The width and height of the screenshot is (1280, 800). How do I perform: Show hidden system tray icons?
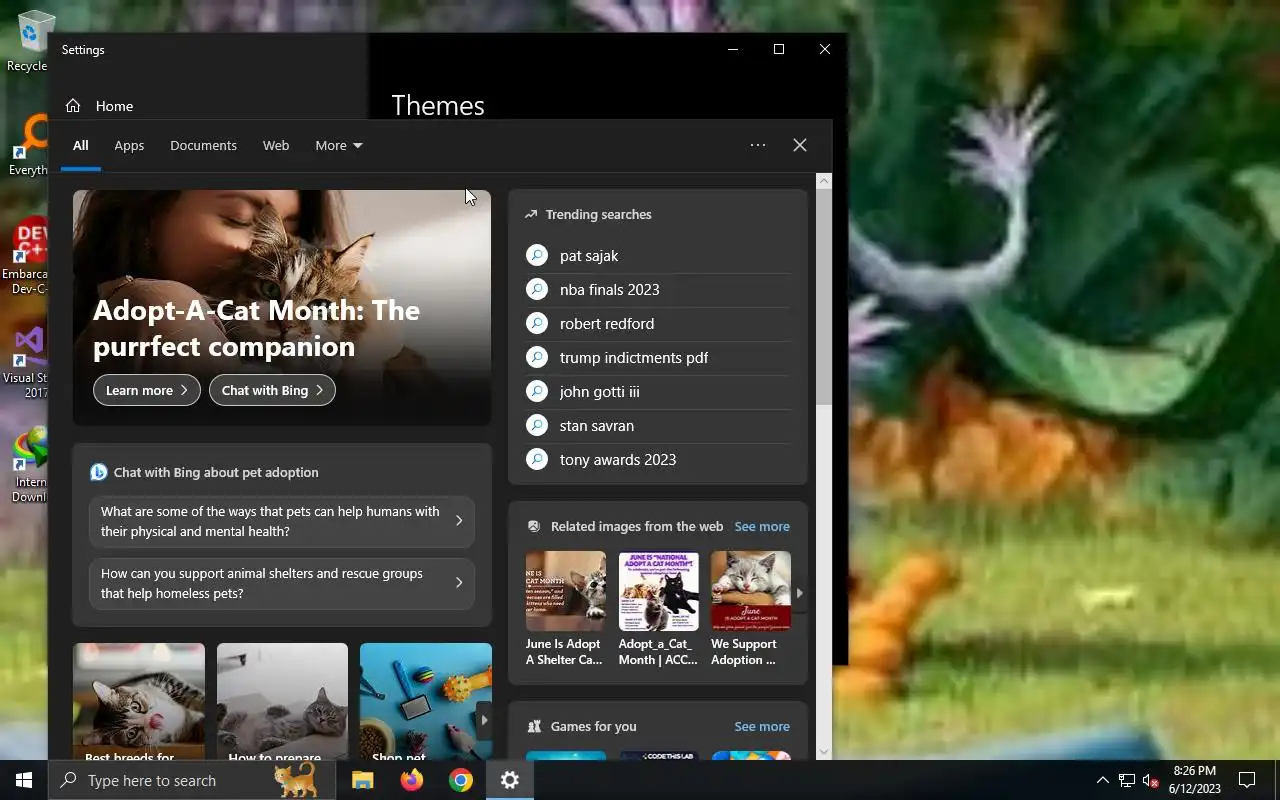click(1102, 780)
